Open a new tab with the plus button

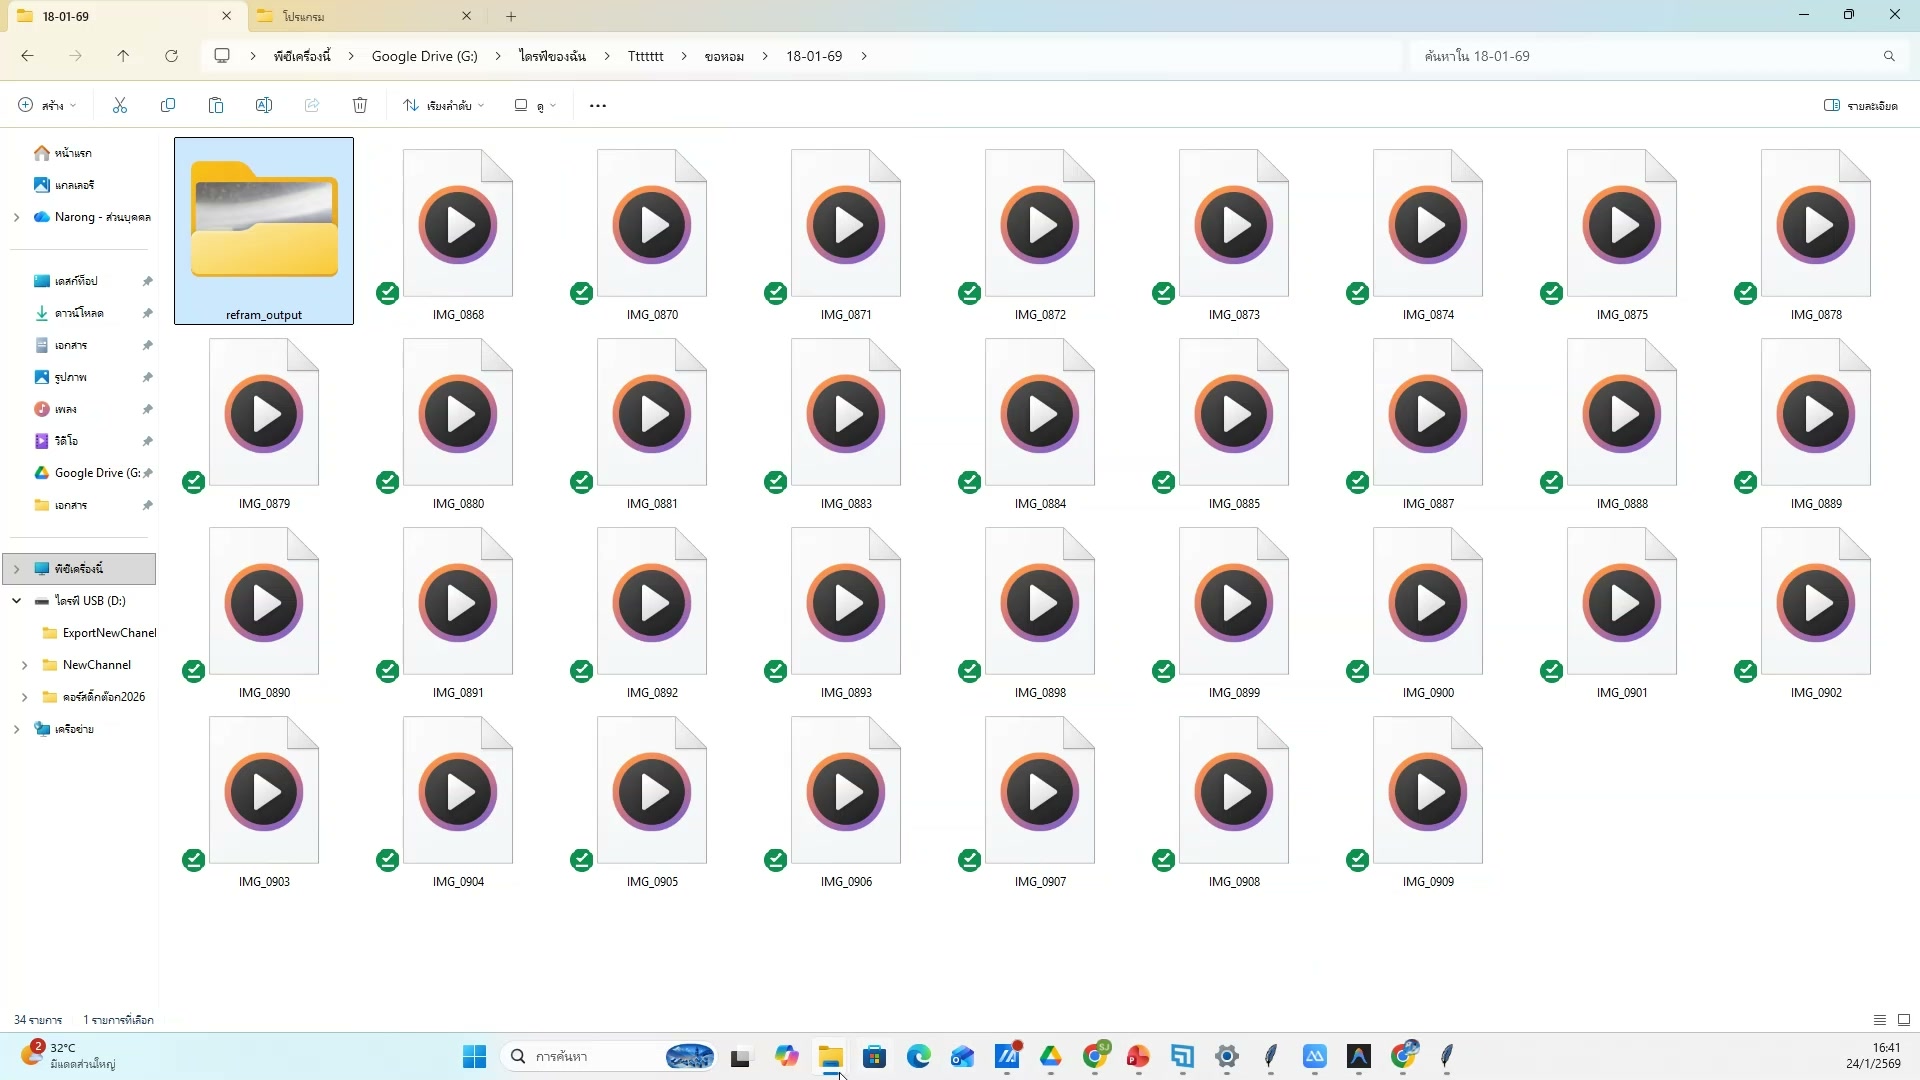click(511, 16)
